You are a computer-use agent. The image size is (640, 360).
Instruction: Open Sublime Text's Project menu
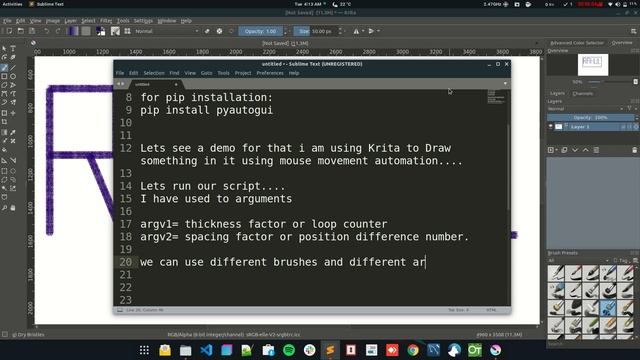(x=243, y=73)
